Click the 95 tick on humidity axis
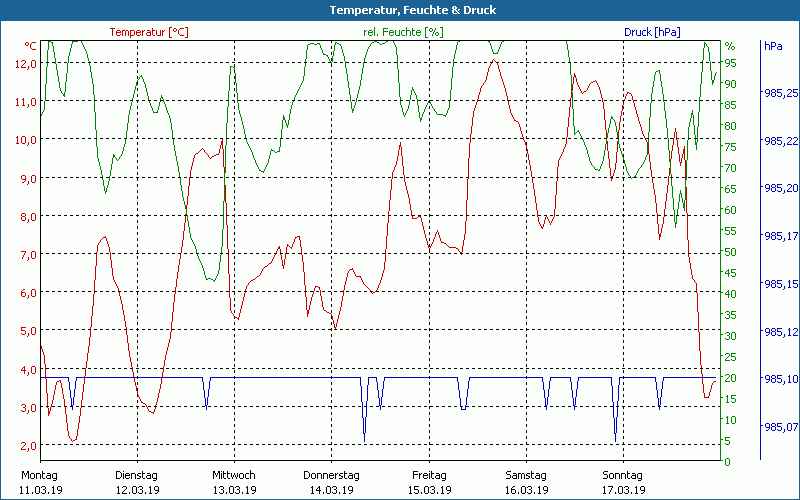 click(730, 63)
